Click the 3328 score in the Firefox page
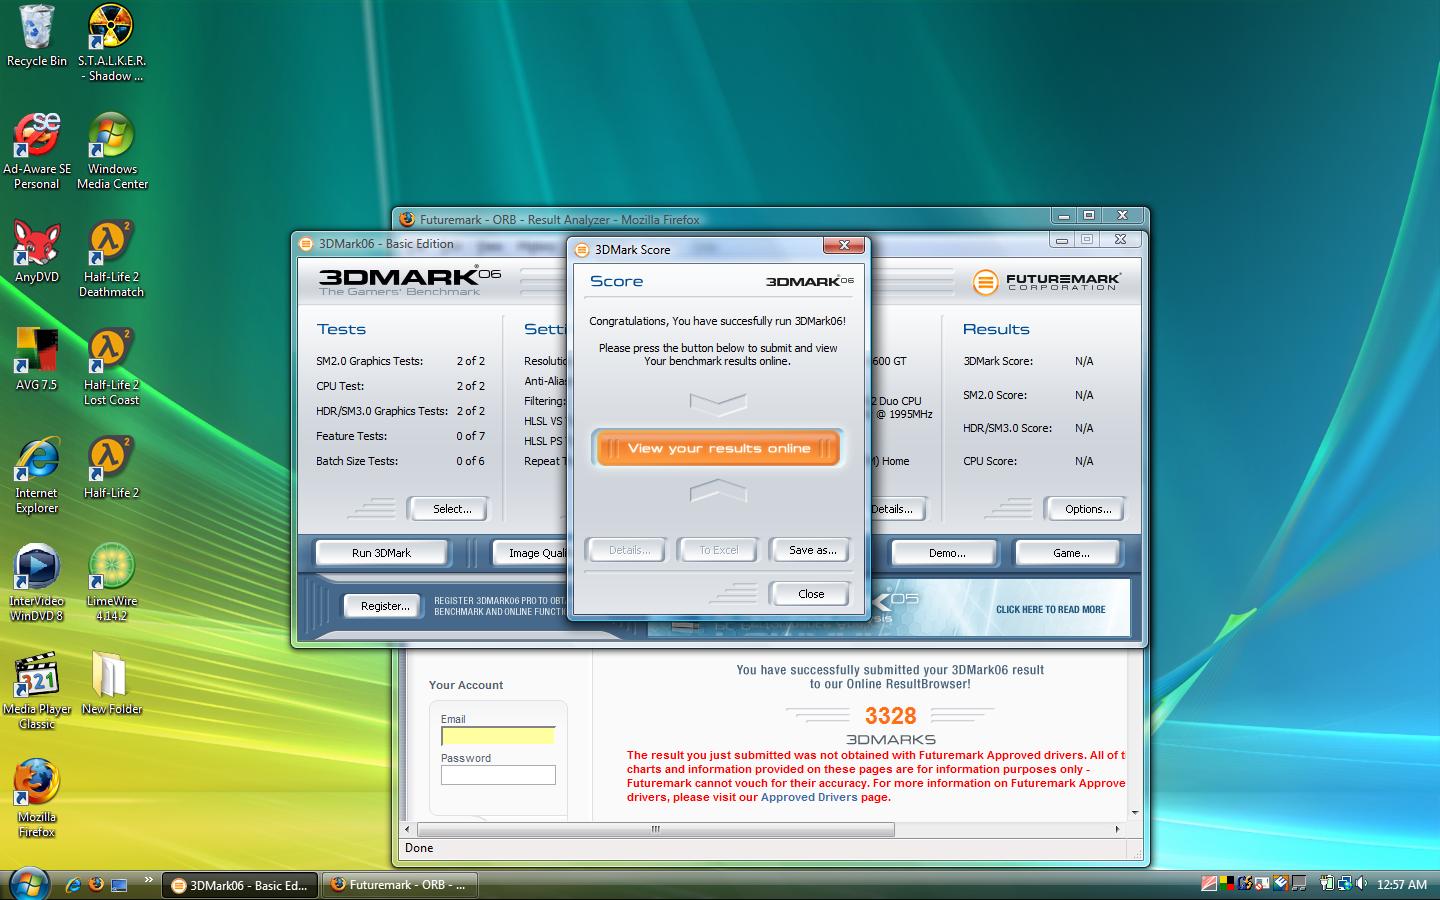Viewport: 1440px width, 900px height. (x=890, y=716)
